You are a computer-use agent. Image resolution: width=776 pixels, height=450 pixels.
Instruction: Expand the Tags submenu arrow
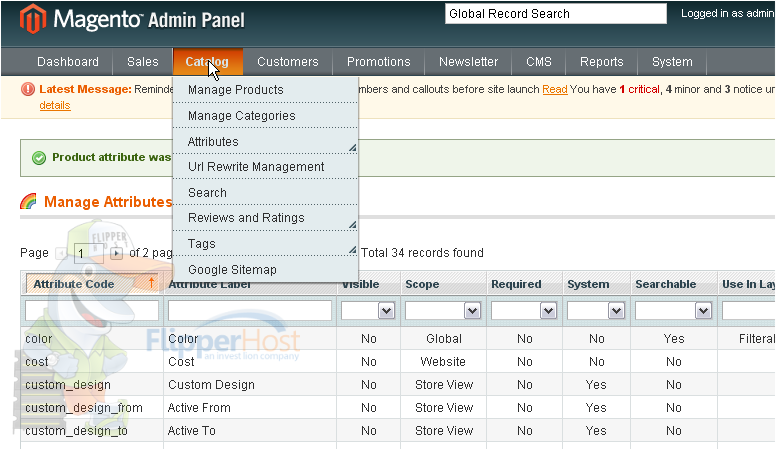click(352, 250)
